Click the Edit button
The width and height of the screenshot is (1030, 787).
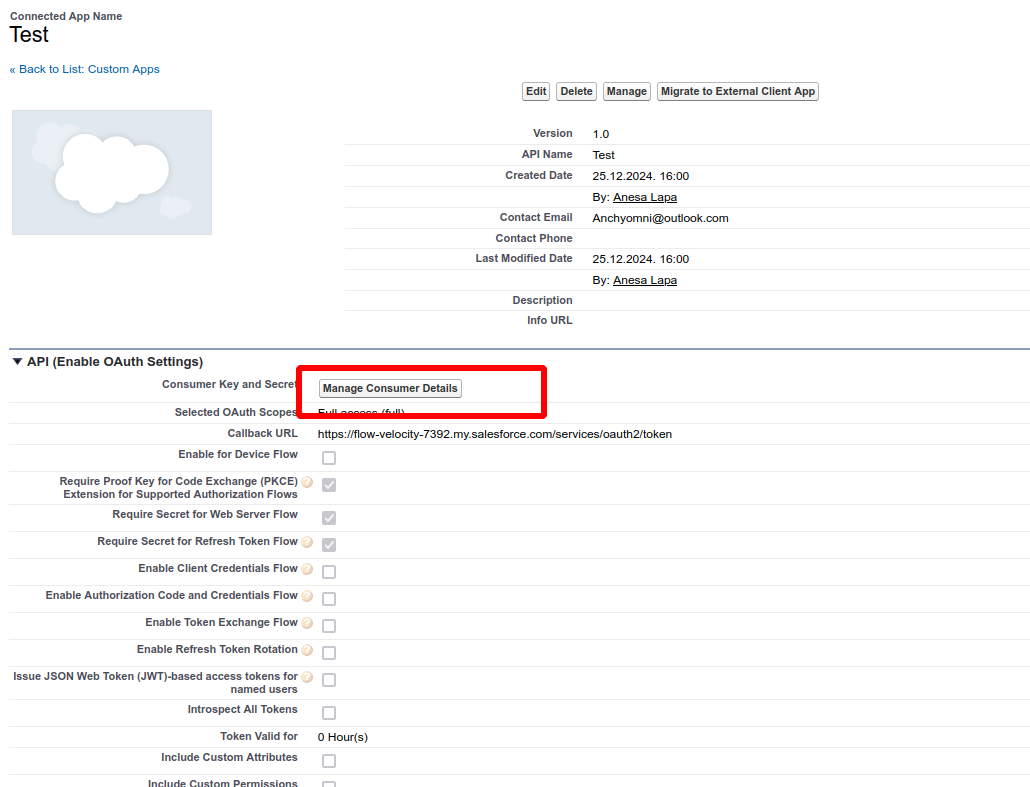(536, 91)
